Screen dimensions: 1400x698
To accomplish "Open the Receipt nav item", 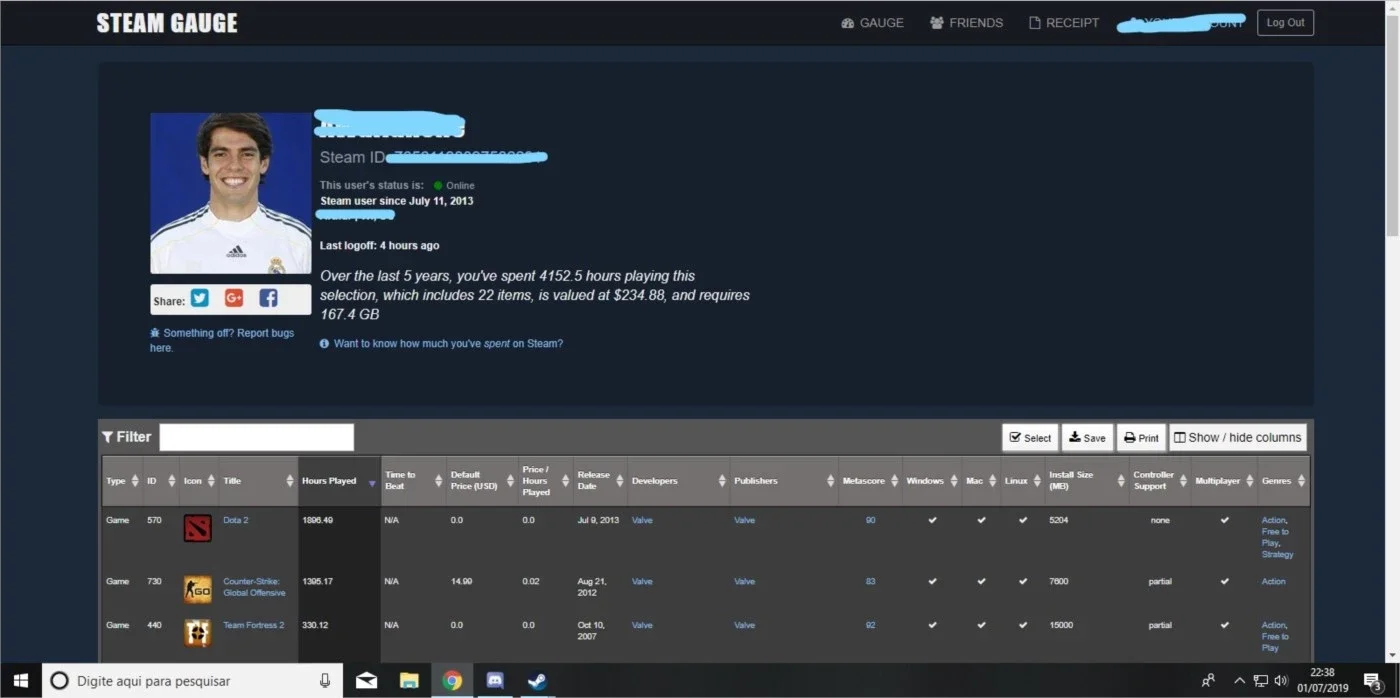I will [x=1064, y=23].
